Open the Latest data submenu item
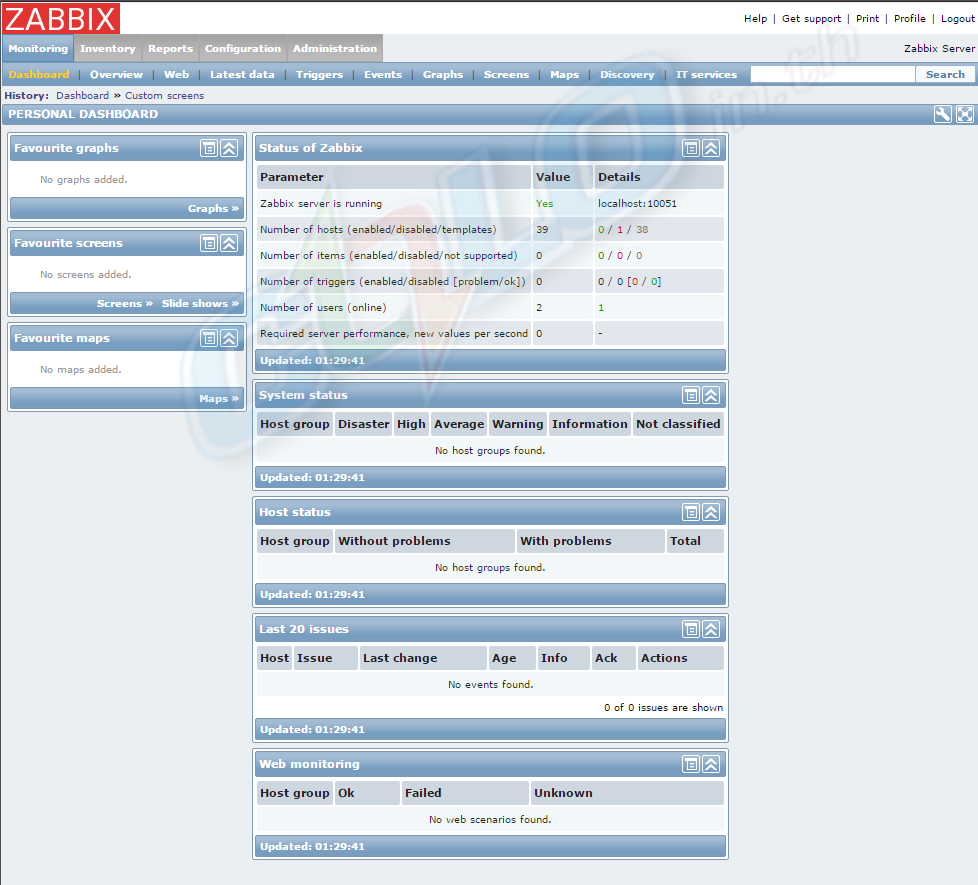 point(242,74)
